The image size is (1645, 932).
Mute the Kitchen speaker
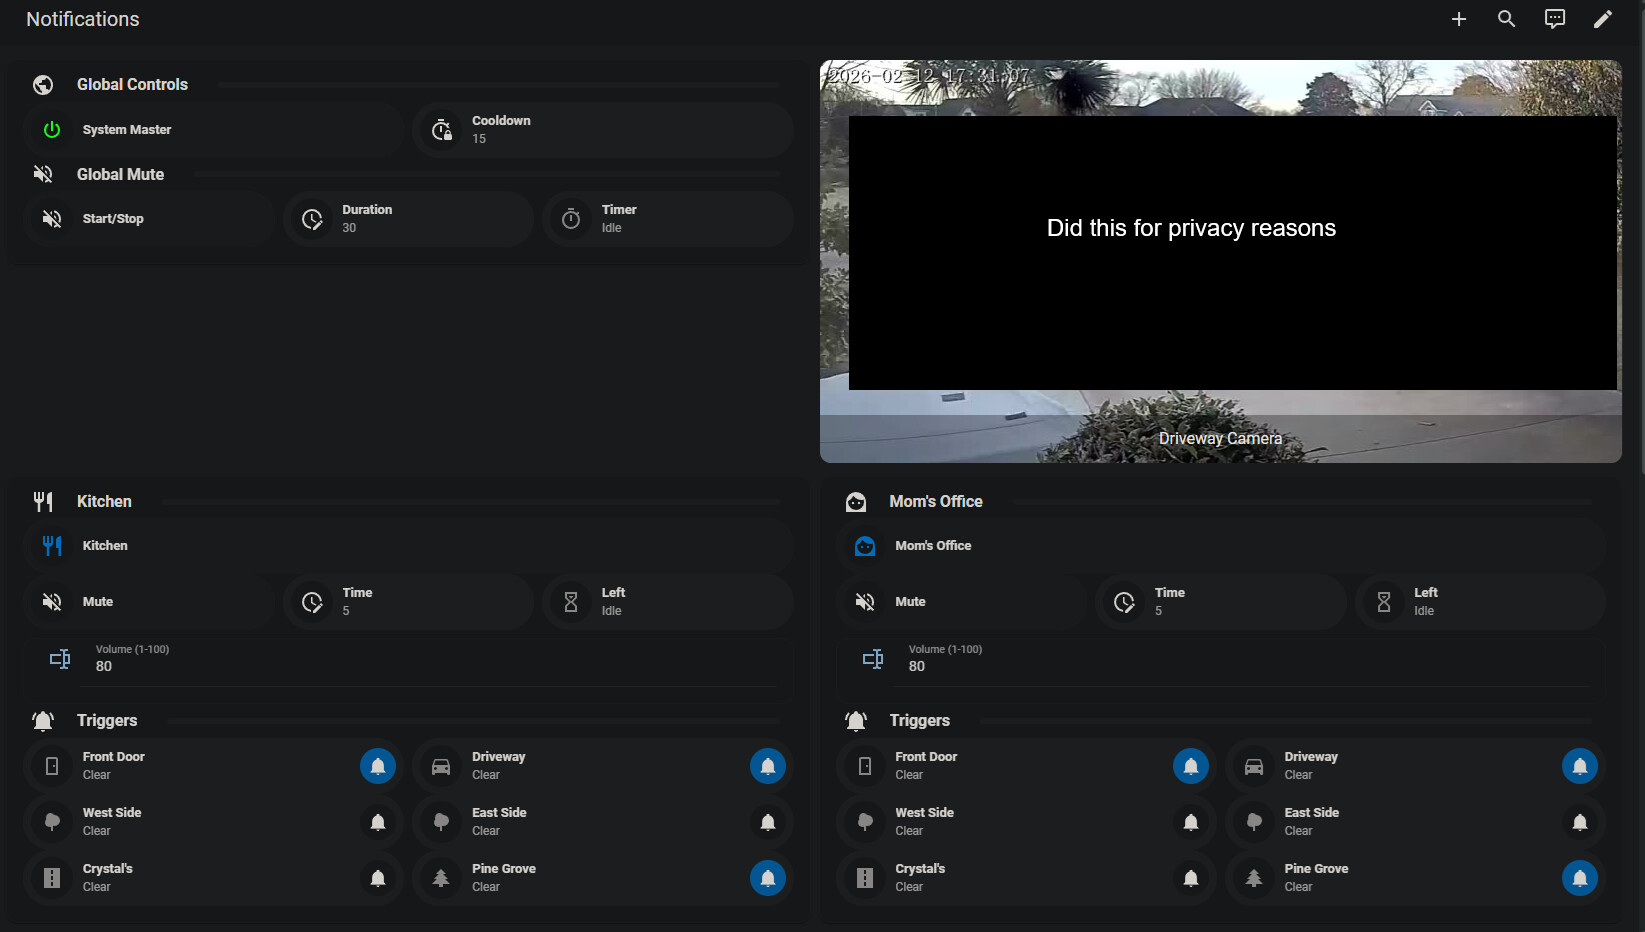(x=148, y=602)
